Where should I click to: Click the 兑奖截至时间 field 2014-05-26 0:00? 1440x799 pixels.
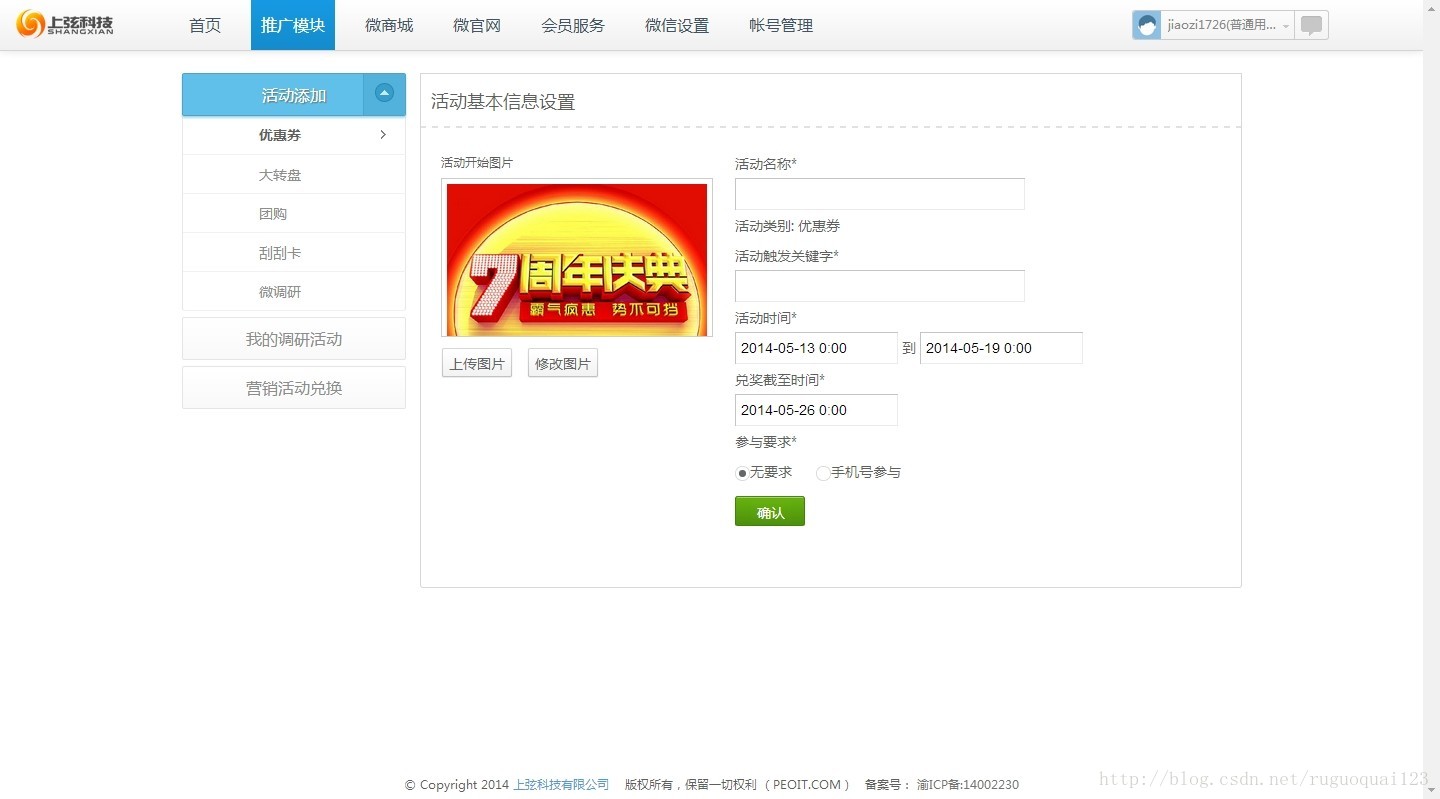816,410
